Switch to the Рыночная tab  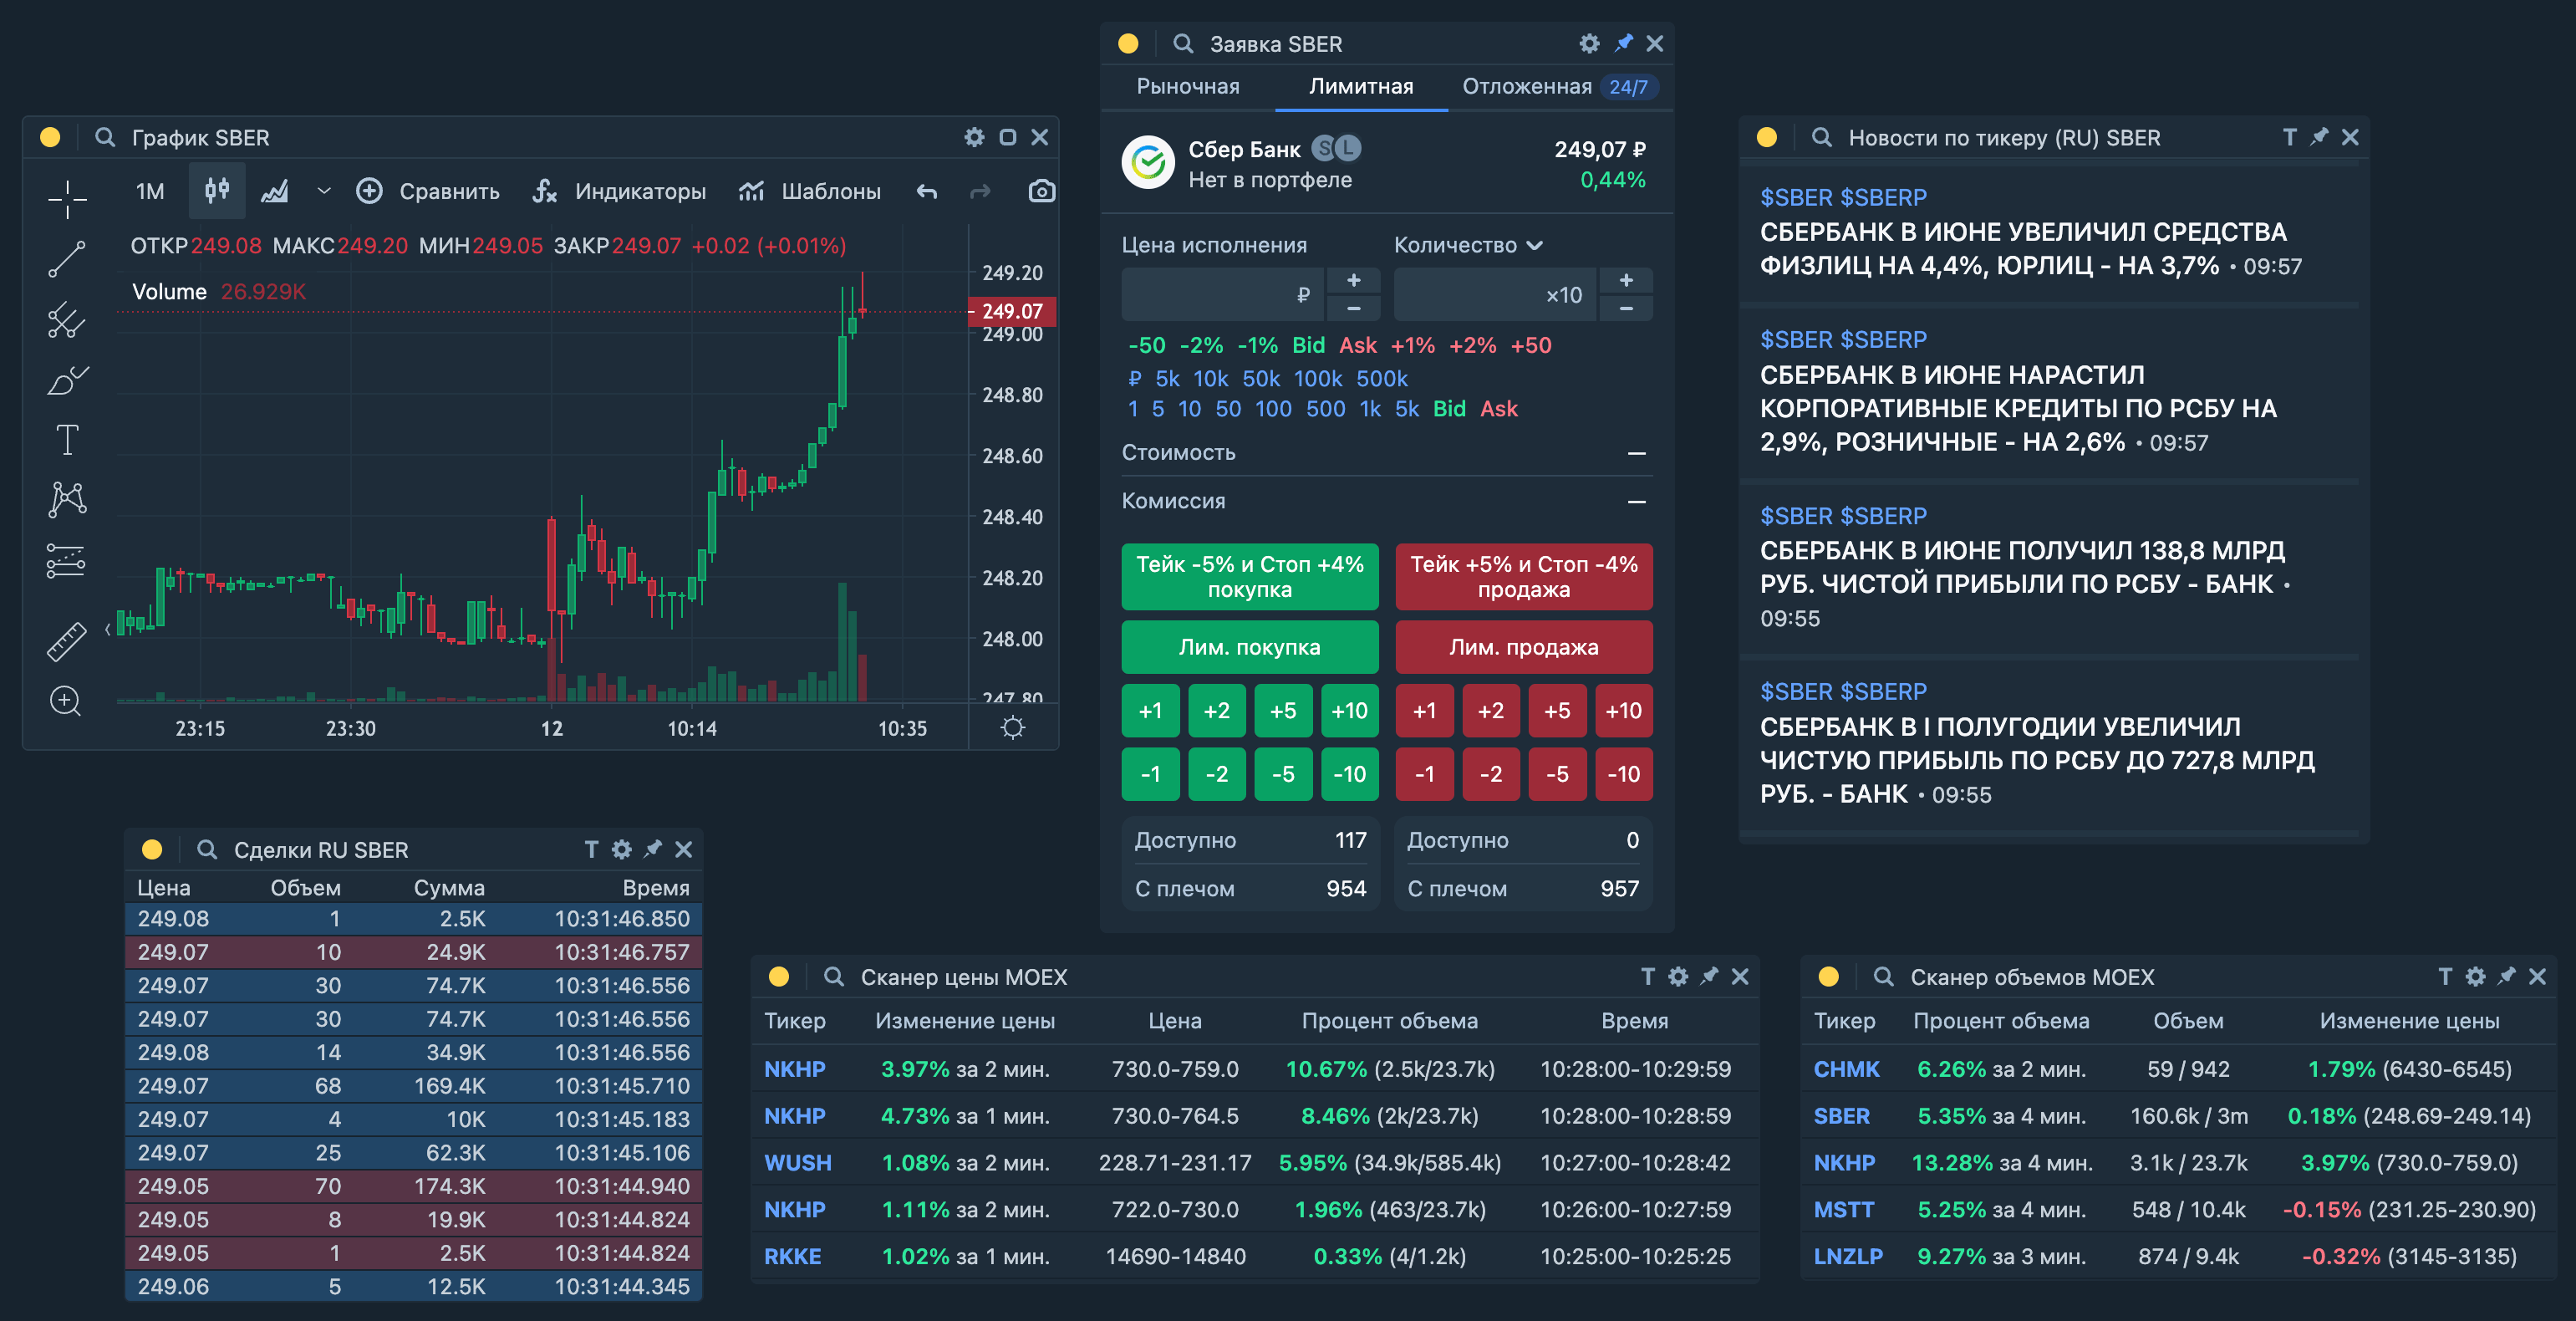(x=1187, y=87)
